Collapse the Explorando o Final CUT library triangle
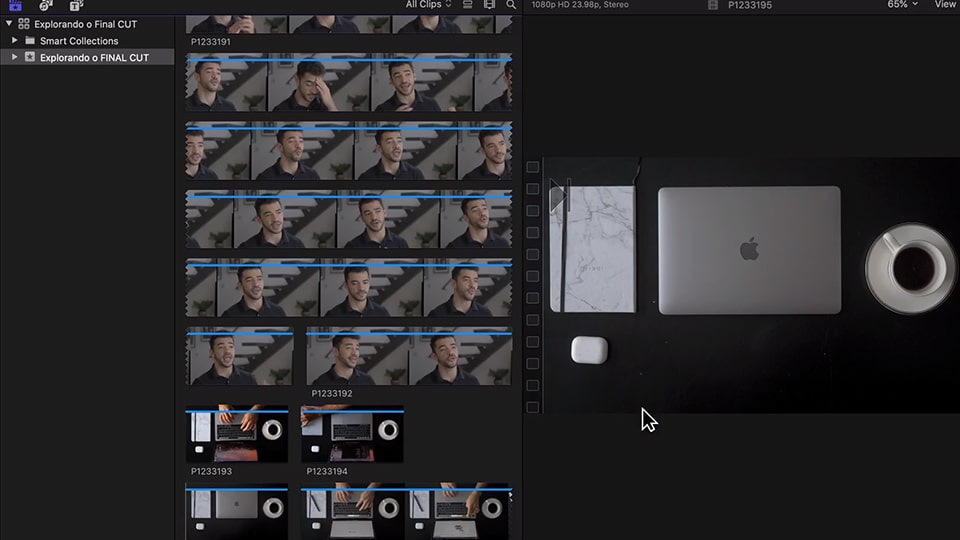 pos(9,23)
